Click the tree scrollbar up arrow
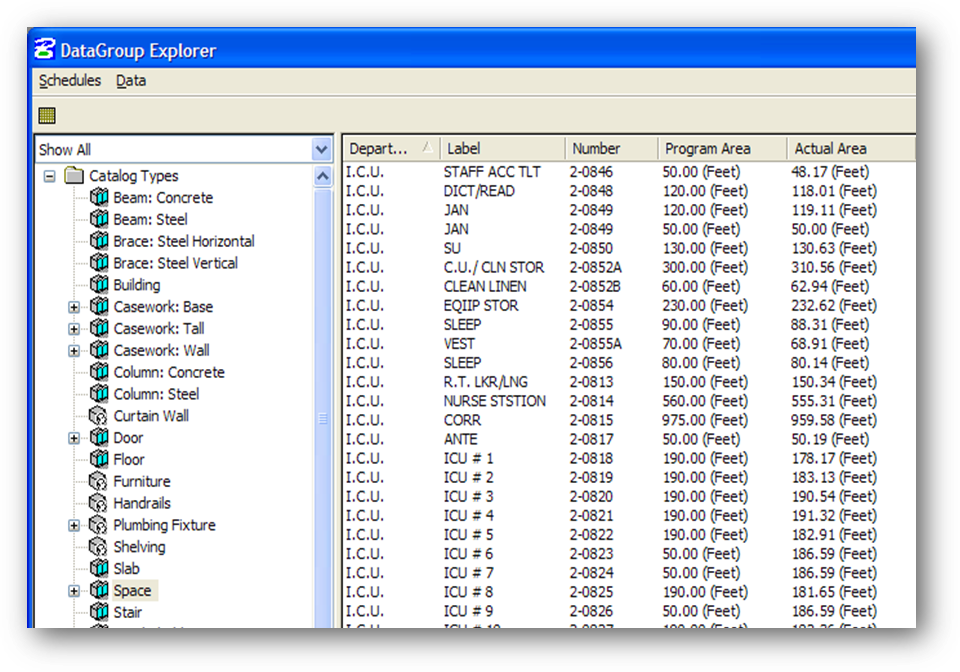Screen dimensions: 960x672 tap(323, 177)
